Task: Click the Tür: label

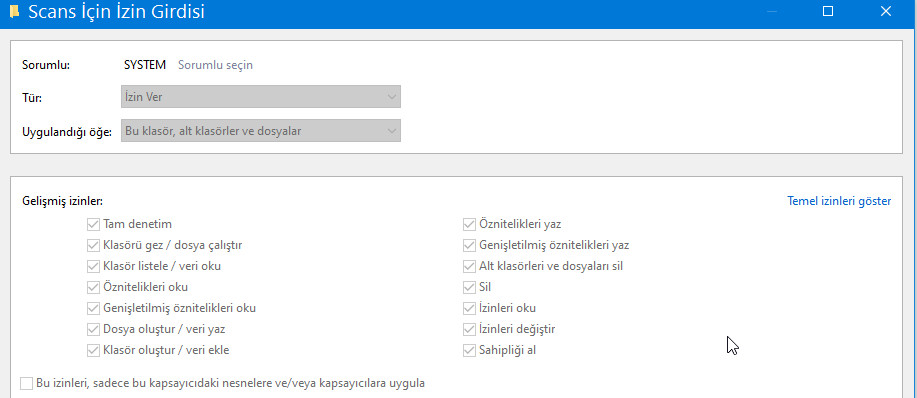Action: tap(32, 98)
